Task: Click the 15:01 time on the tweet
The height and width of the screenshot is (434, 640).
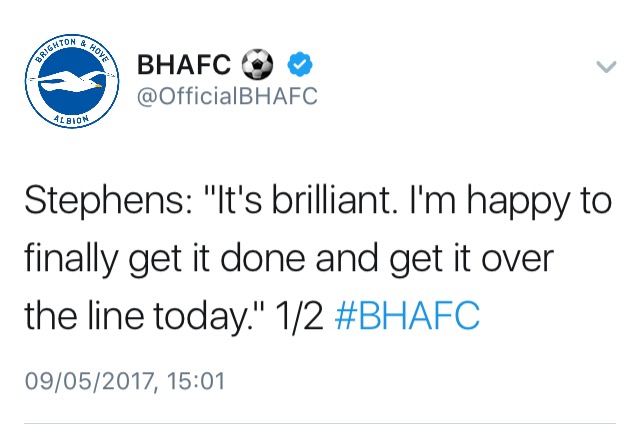Action: (196, 381)
